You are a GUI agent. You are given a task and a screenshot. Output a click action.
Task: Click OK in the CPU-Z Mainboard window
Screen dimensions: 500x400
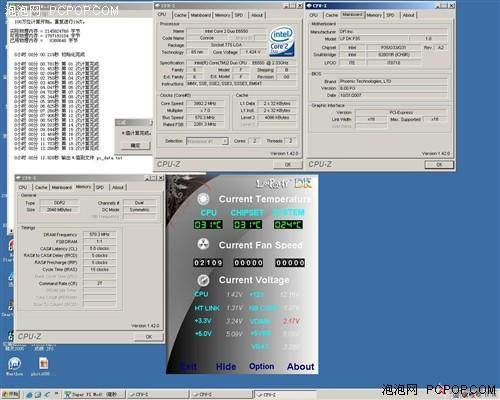pyautogui.click(x=439, y=164)
